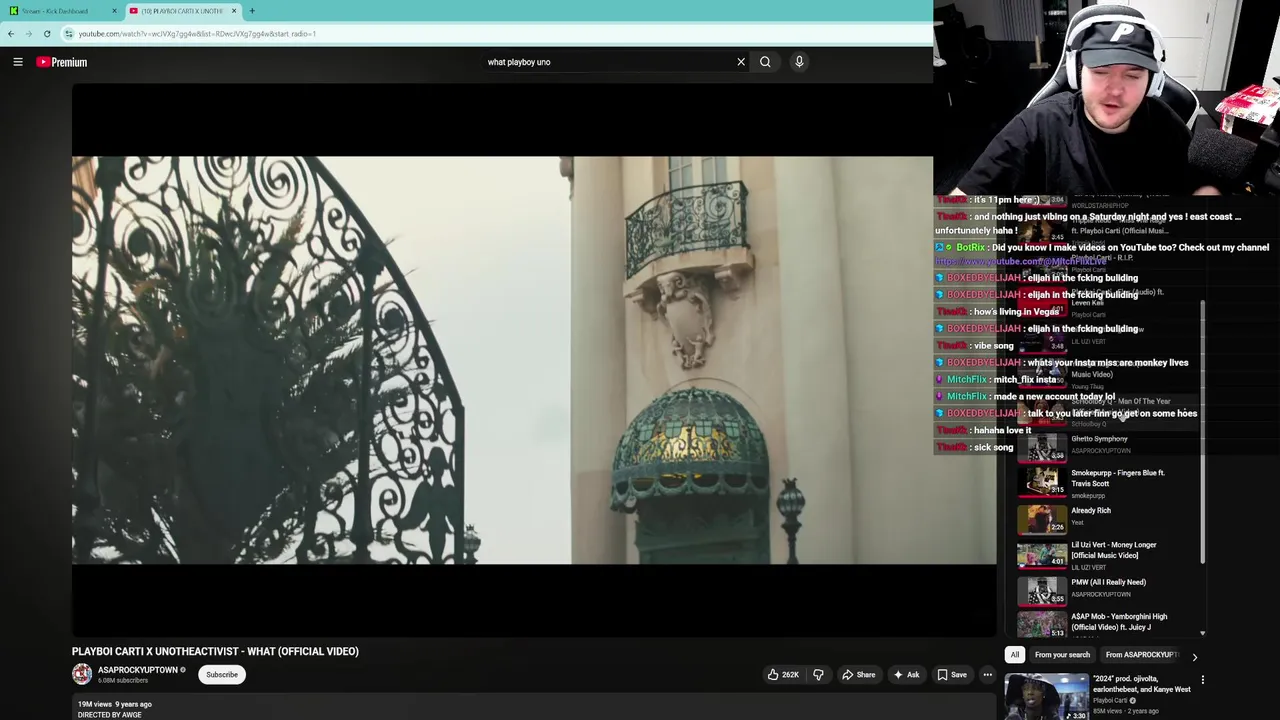Open ASAPROCKYUPTOWN channel avatar
The height and width of the screenshot is (720, 1280).
(82, 675)
